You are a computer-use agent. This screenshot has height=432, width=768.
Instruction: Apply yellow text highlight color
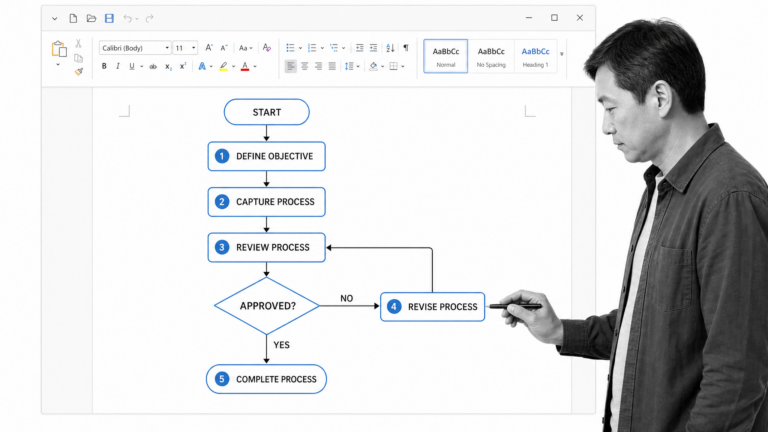coord(223,66)
